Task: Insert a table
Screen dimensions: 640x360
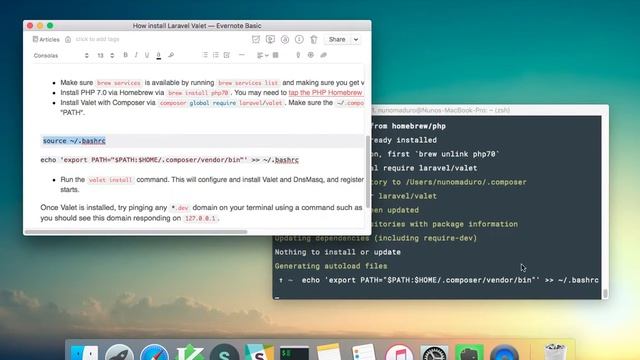Action: pyautogui.click(x=276, y=55)
